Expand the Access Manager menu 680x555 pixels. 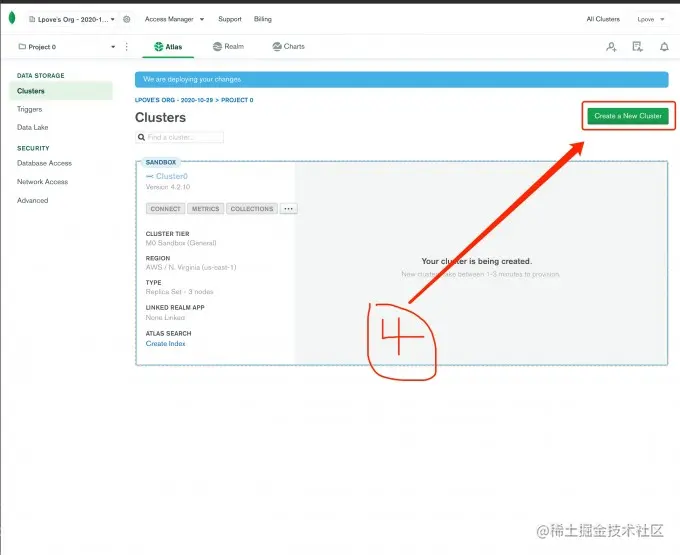[x=174, y=19]
